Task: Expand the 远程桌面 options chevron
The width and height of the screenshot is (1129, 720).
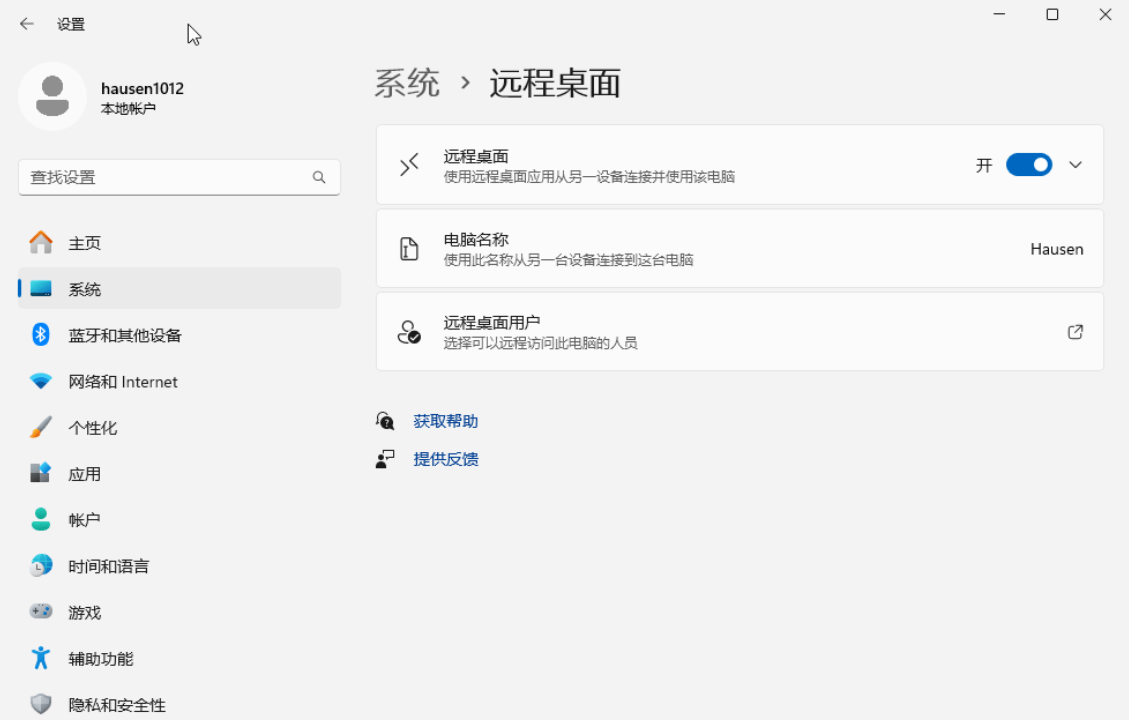Action: (1075, 164)
